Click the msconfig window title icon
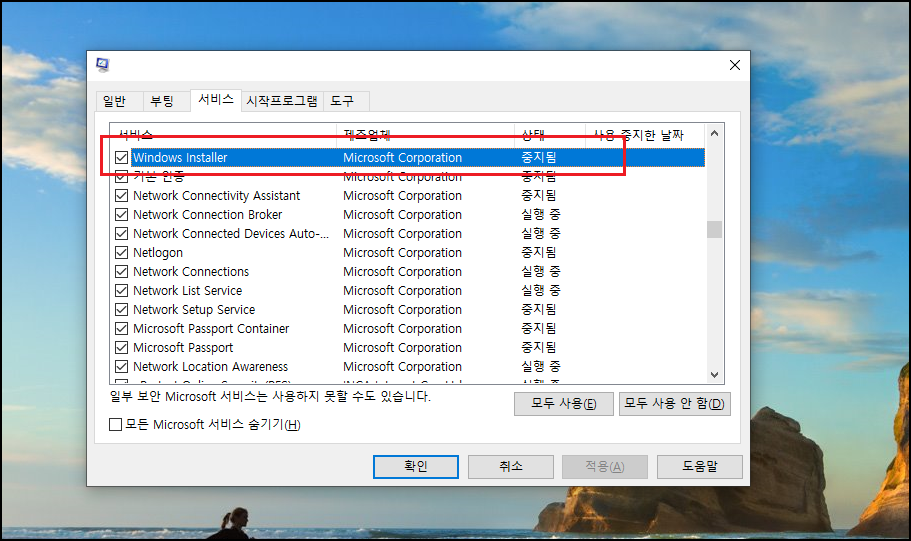The width and height of the screenshot is (911, 541). [103, 65]
